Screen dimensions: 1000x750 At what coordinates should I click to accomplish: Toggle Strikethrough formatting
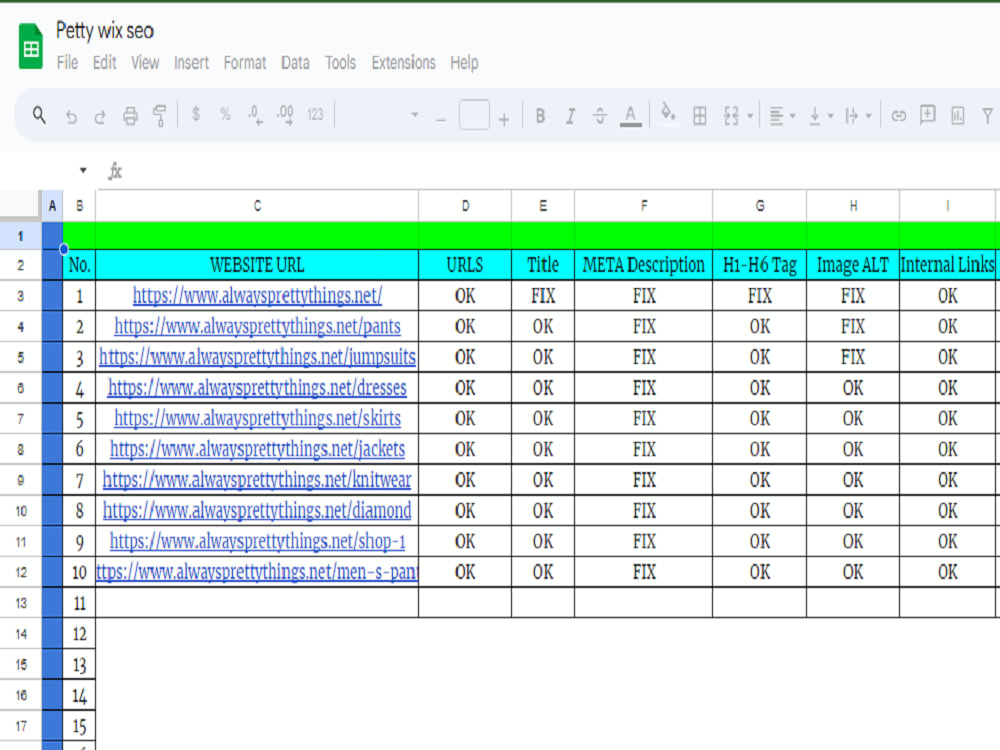click(600, 115)
